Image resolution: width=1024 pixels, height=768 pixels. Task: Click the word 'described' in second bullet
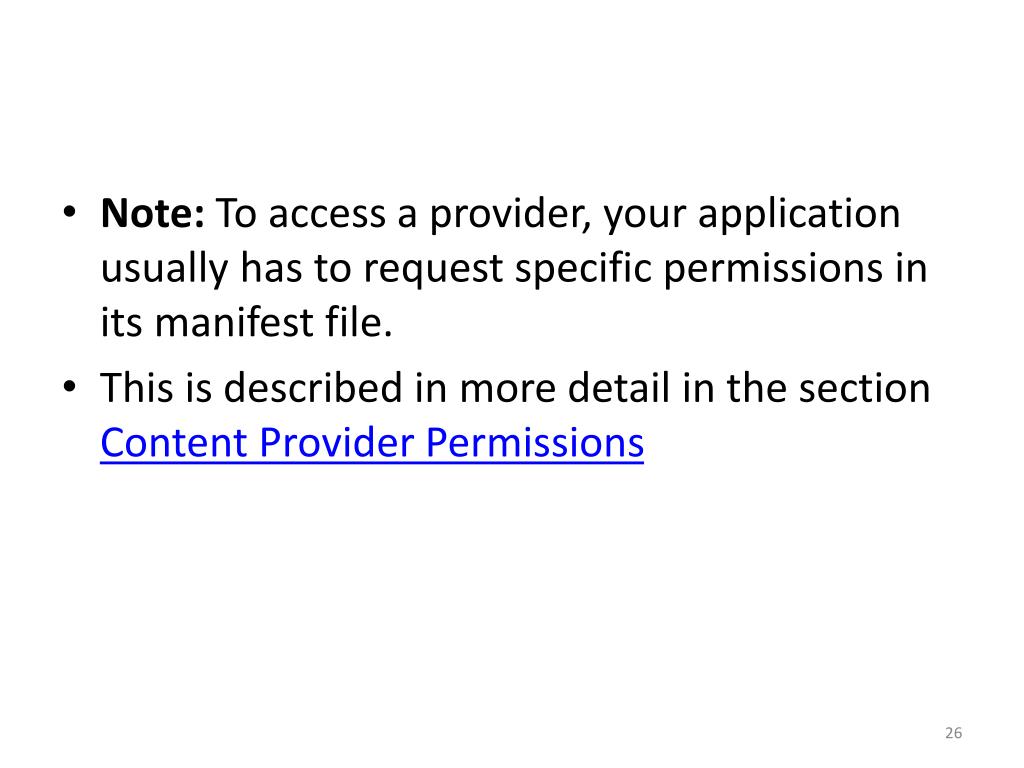[x=313, y=387]
